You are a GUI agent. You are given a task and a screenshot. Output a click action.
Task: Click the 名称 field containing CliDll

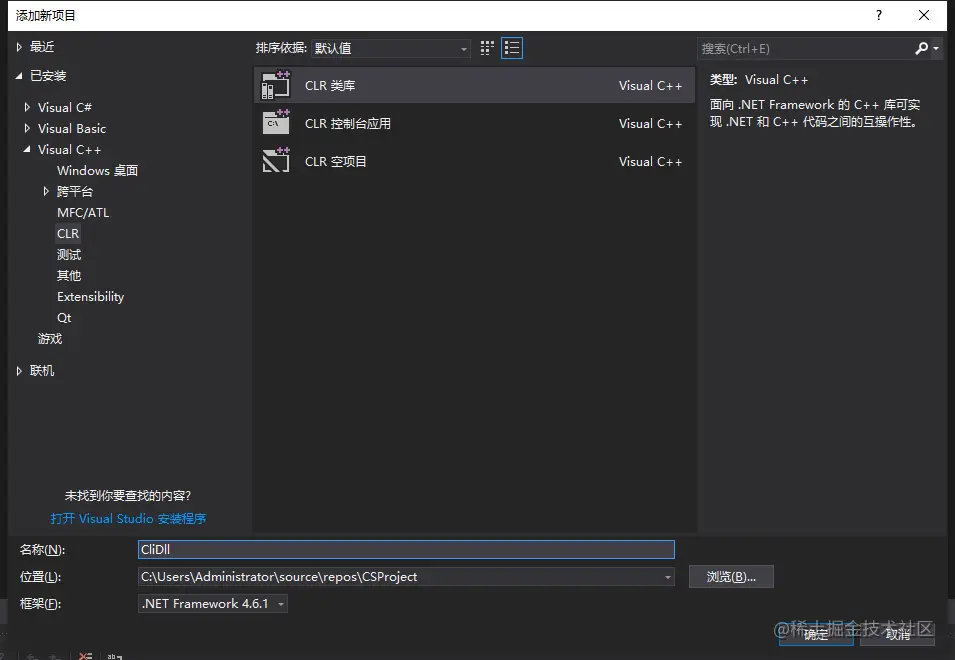coord(406,549)
